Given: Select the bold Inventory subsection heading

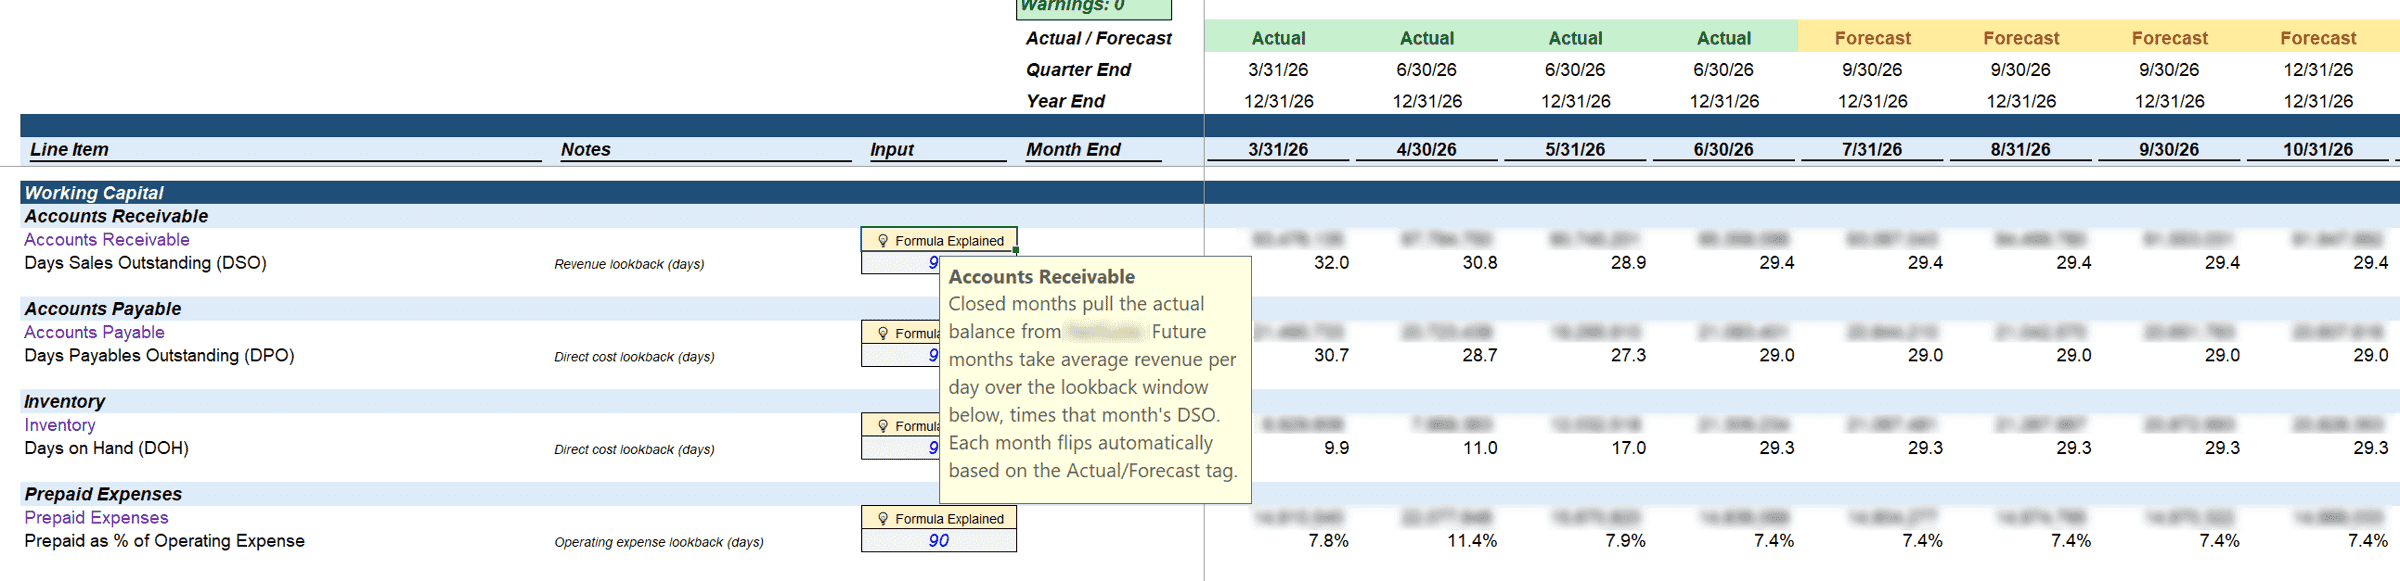Looking at the screenshot, I should [x=65, y=402].
